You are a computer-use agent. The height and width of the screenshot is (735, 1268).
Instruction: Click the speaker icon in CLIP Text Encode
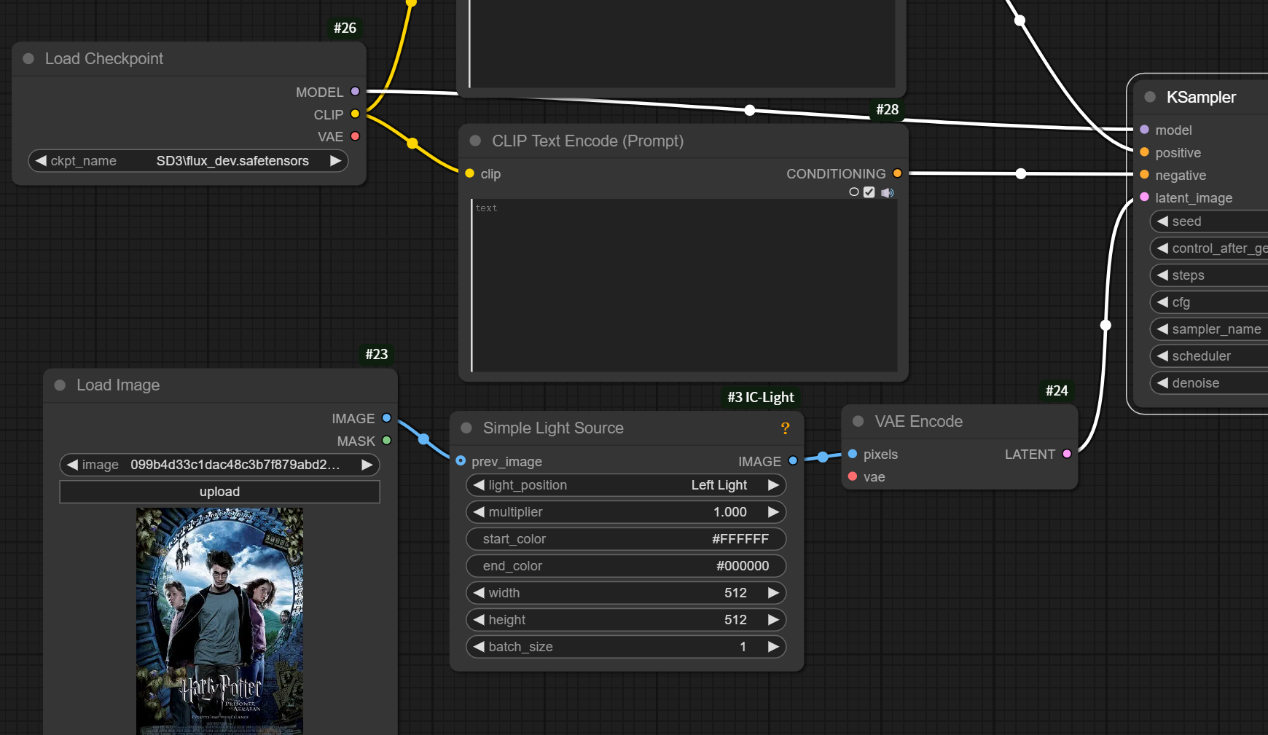(887, 192)
